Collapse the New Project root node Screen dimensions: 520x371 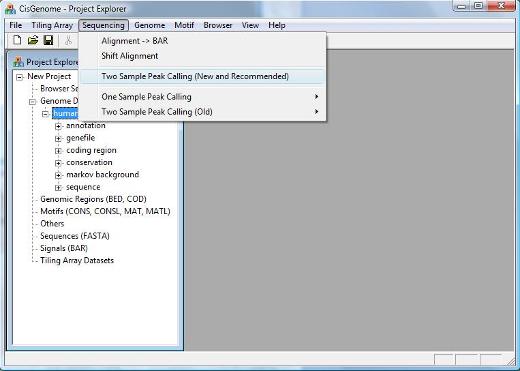click(x=20, y=77)
